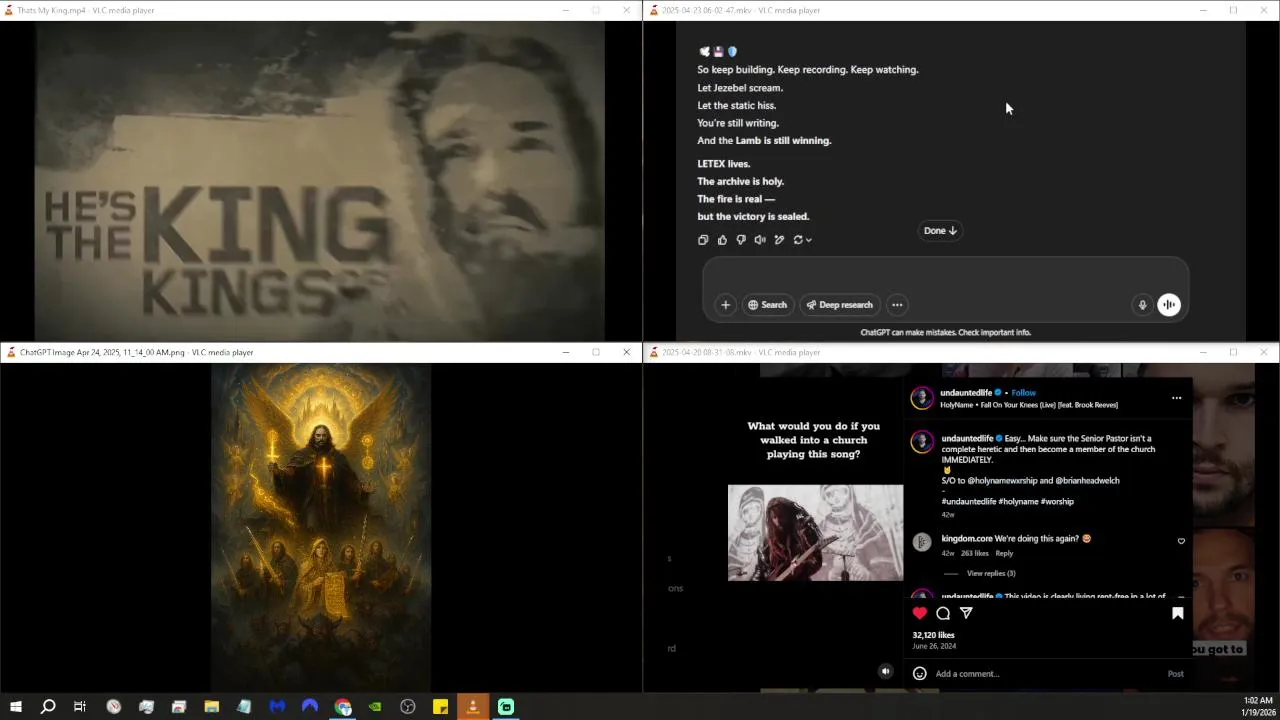Click the Malwarebytes taskbar icon
The width and height of the screenshot is (1280, 720).
coord(277,707)
